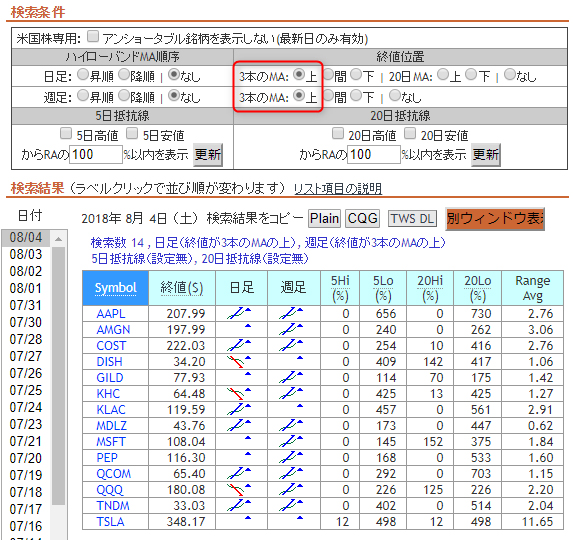
Task: Copy results with the Plain button
Action: [325, 218]
